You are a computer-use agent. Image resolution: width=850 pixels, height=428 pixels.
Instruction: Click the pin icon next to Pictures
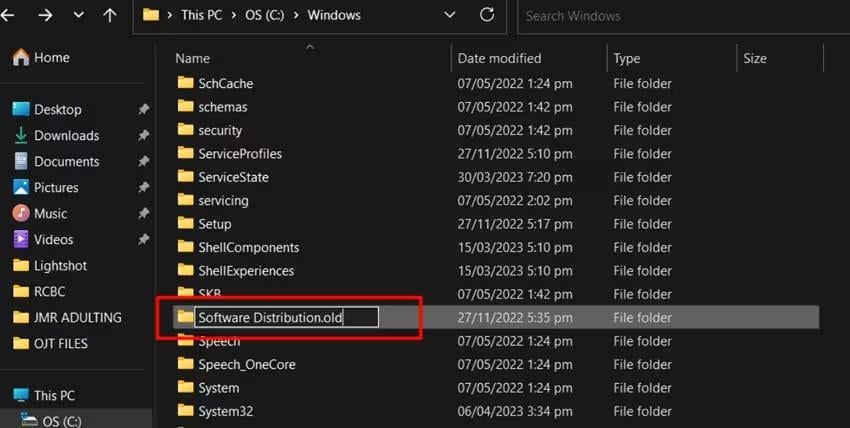[x=143, y=187]
